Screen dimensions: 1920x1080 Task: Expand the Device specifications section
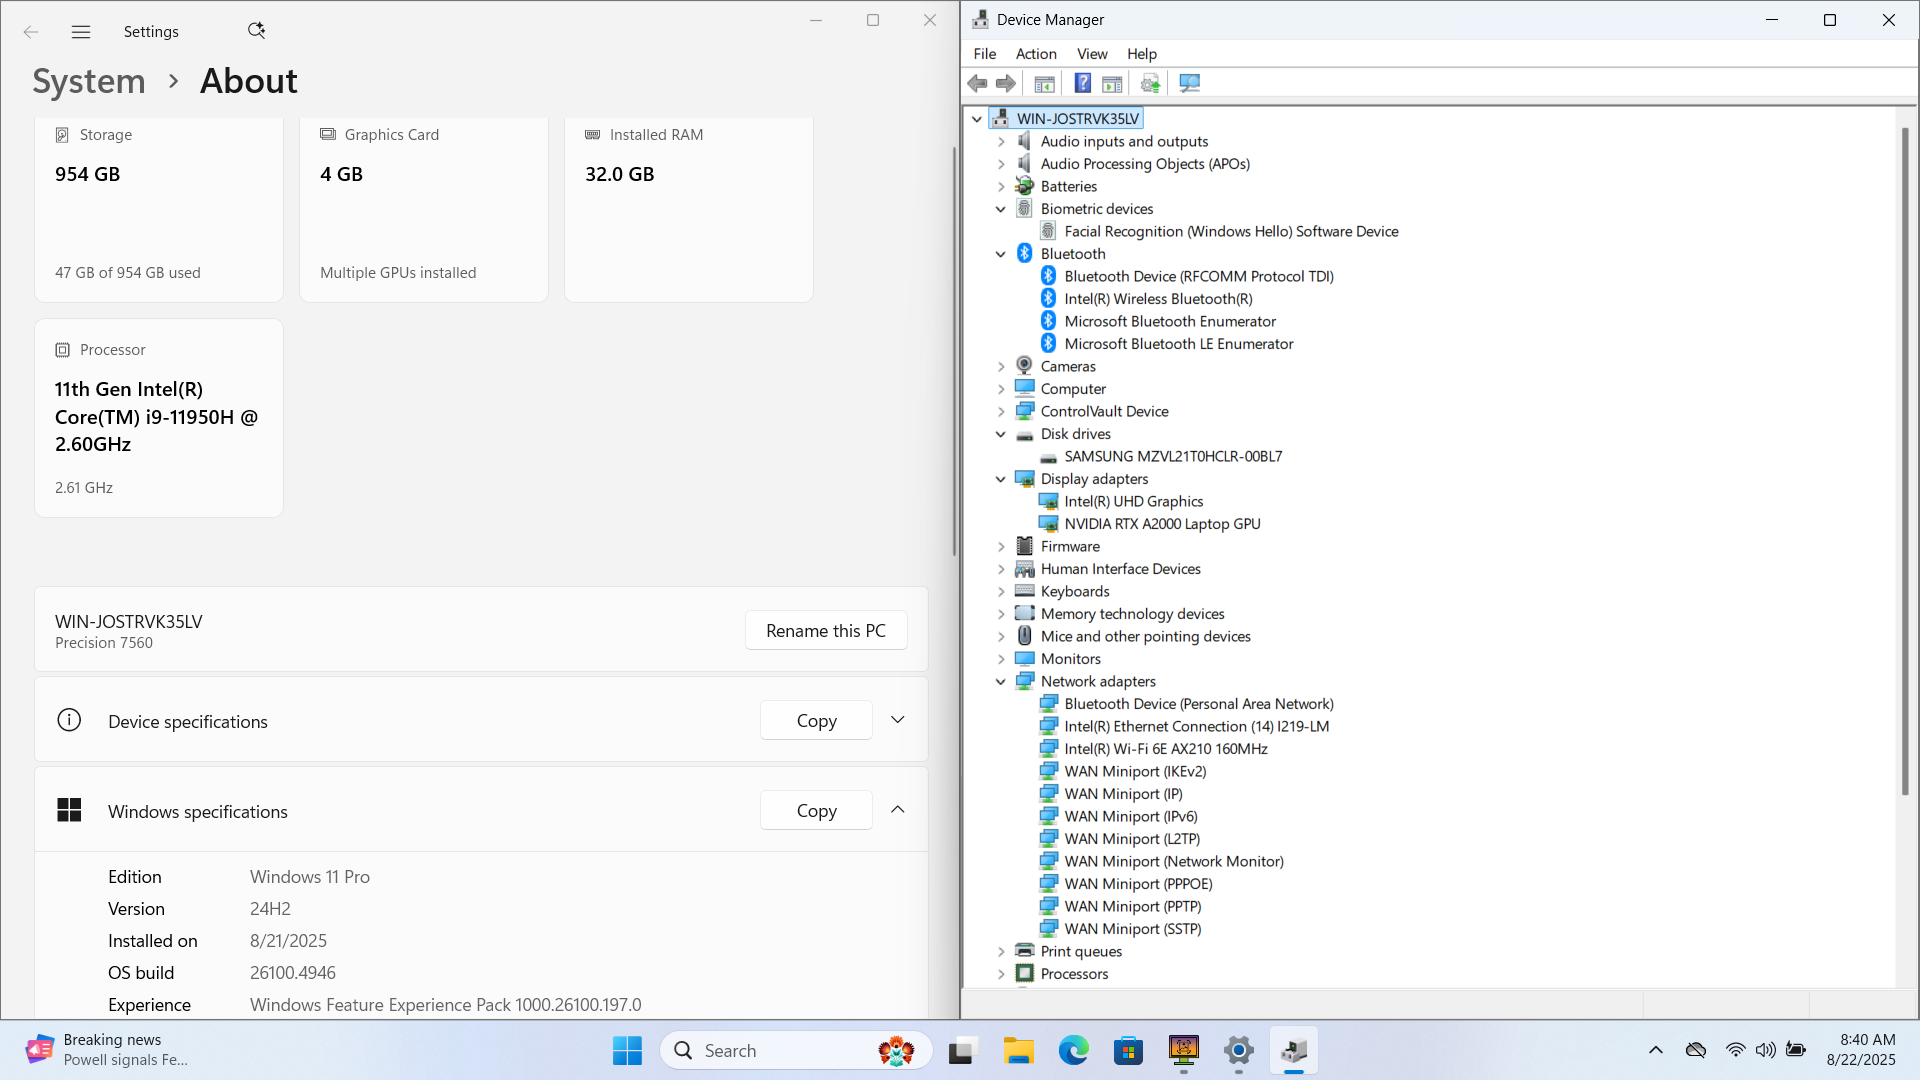pyautogui.click(x=897, y=720)
